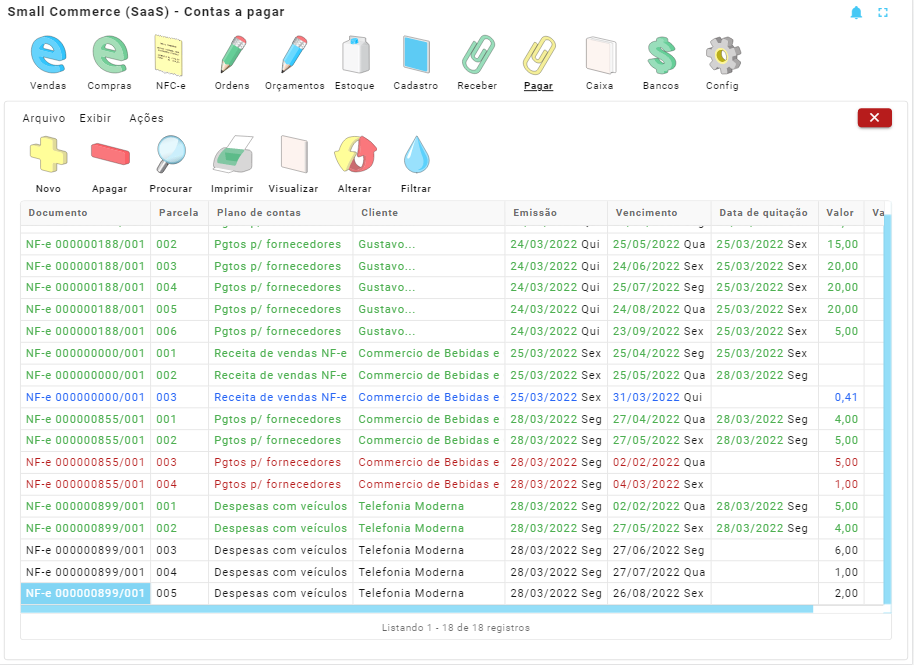
Task: Open the Compras module icon
Action: (109, 55)
